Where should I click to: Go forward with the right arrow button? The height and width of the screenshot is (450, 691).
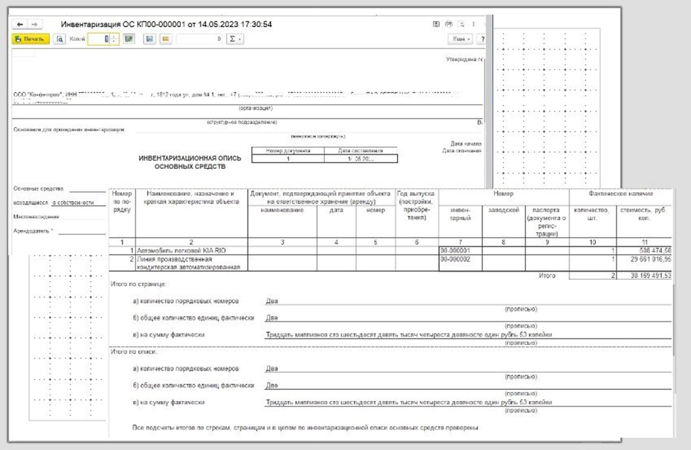(x=35, y=25)
